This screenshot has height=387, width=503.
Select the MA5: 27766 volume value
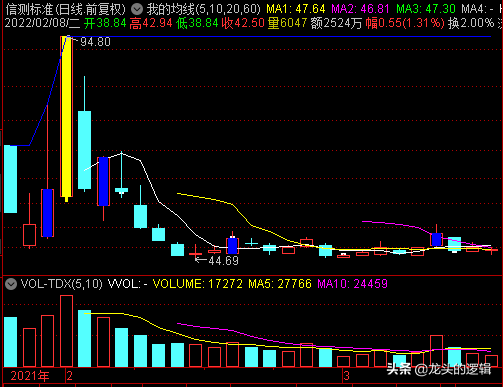280,284
